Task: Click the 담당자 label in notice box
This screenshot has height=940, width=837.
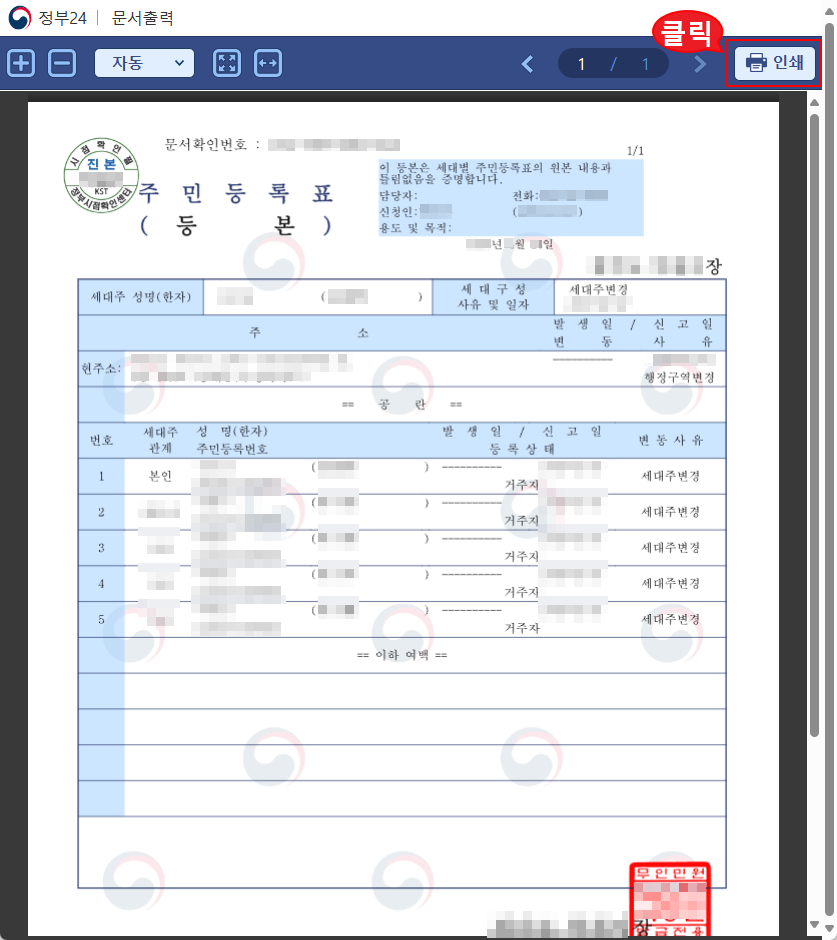Action: point(398,195)
